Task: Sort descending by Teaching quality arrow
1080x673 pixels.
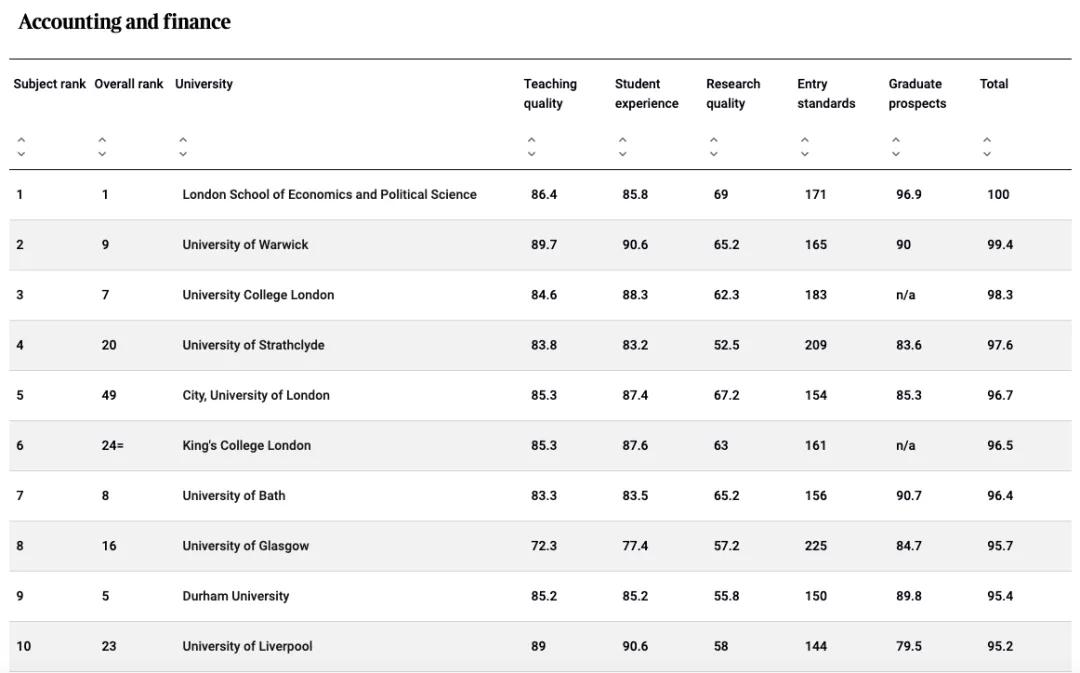Action: (531, 154)
